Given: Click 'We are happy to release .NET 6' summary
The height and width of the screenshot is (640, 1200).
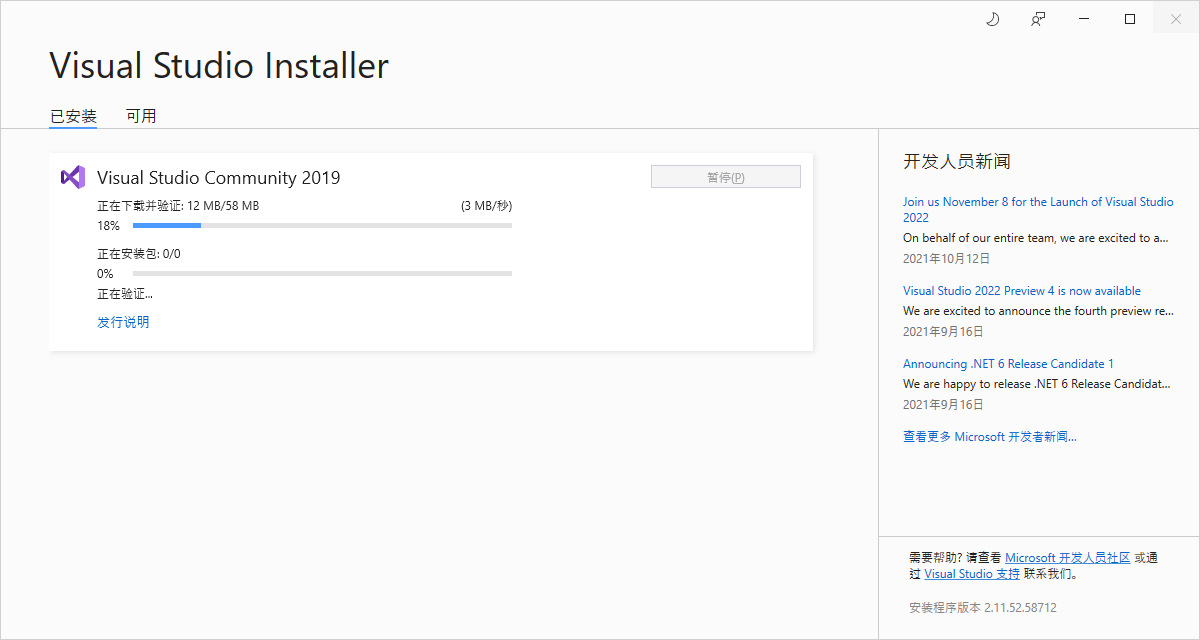Looking at the screenshot, I should click(1036, 384).
